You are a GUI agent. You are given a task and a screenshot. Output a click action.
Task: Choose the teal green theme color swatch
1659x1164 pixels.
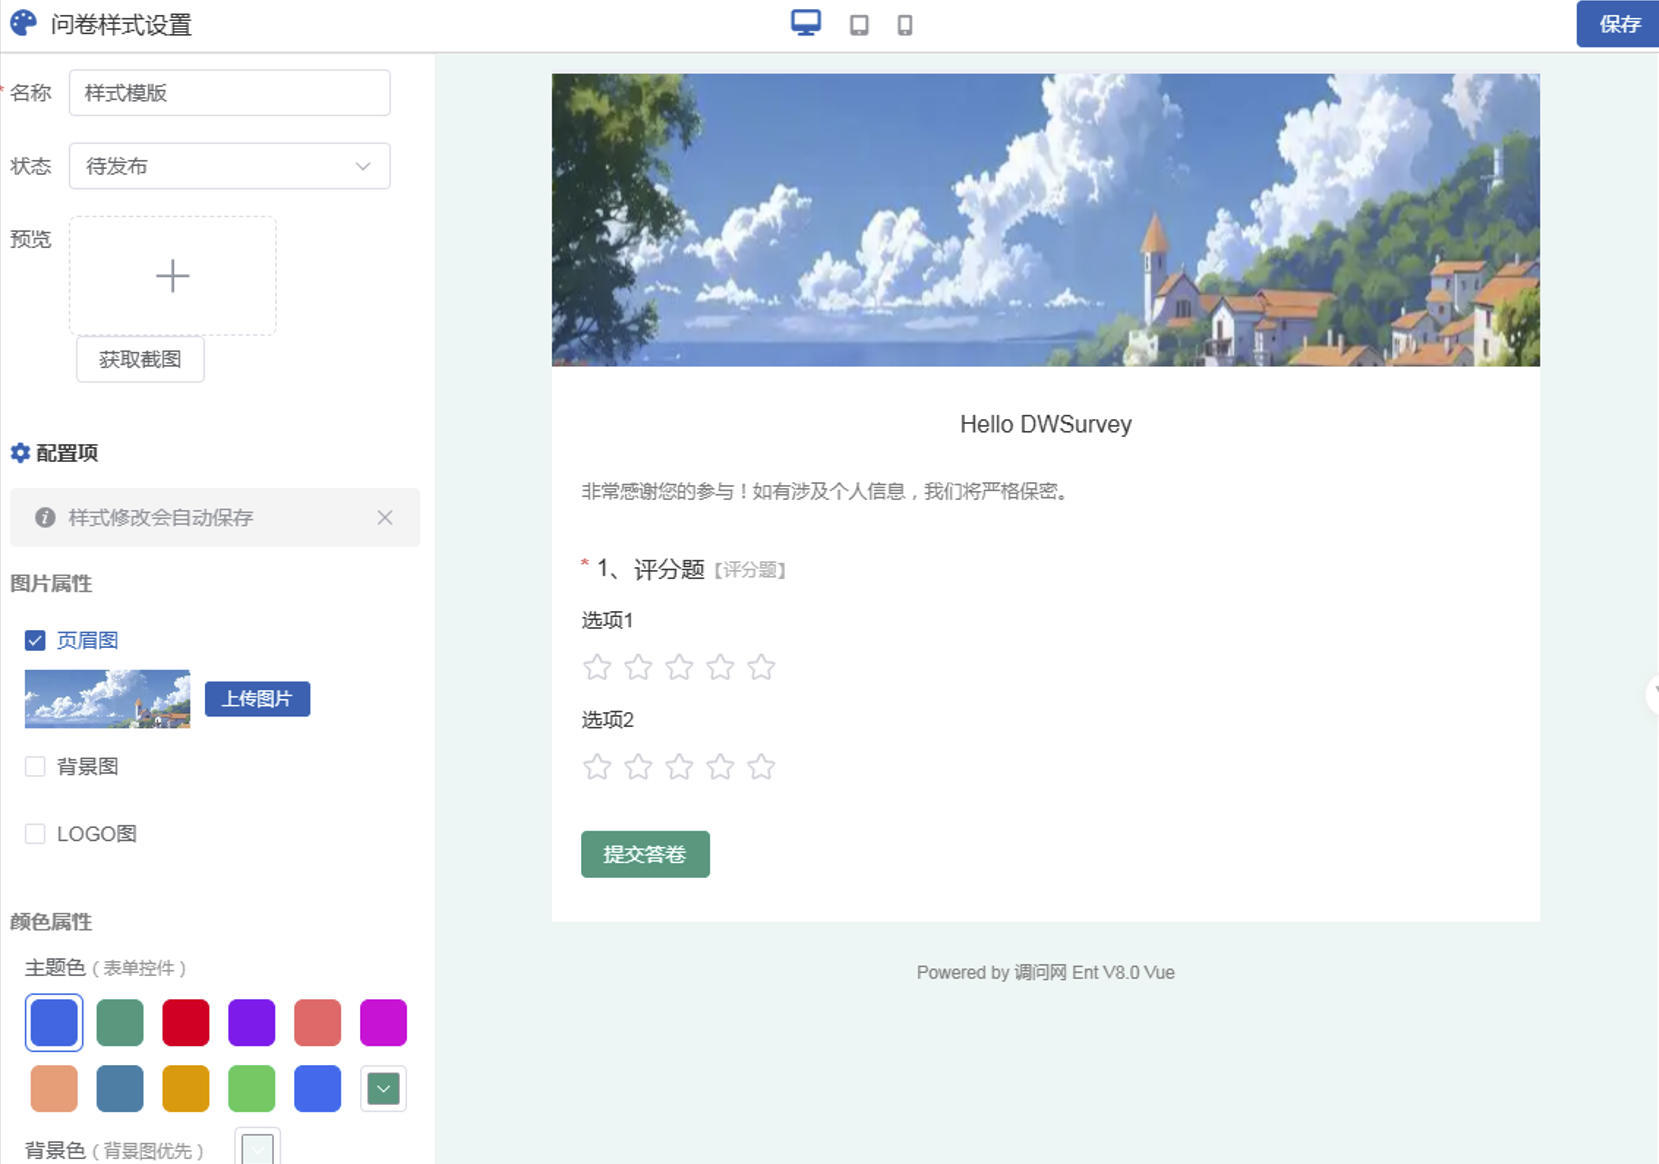coord(120,1022)
